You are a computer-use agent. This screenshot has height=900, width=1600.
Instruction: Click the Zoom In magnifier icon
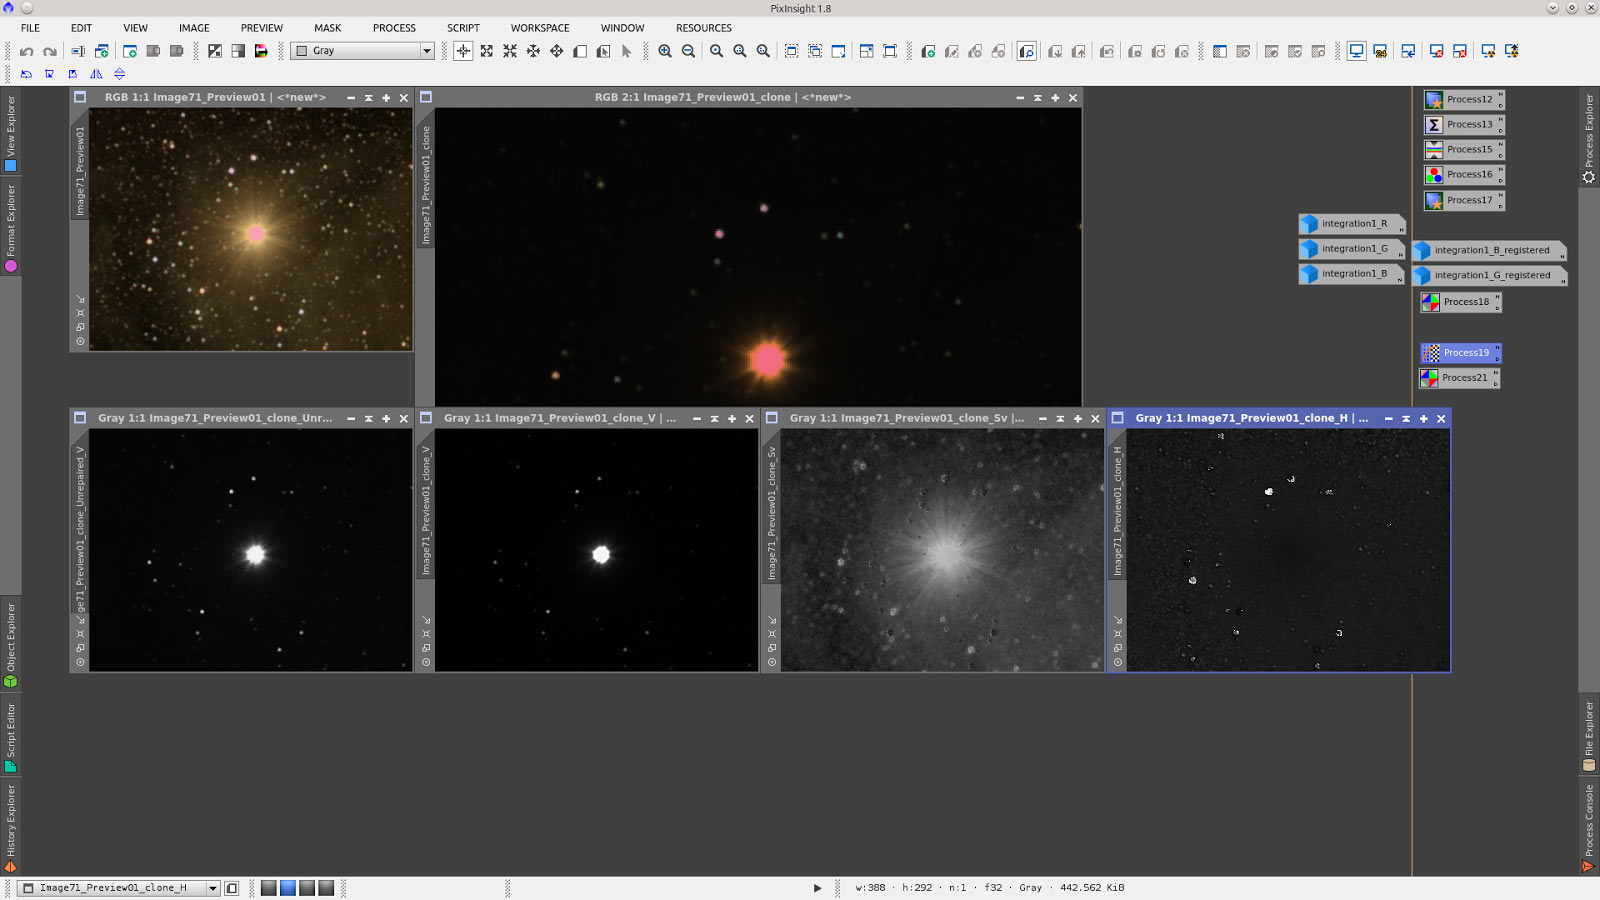tap(665, 51)
